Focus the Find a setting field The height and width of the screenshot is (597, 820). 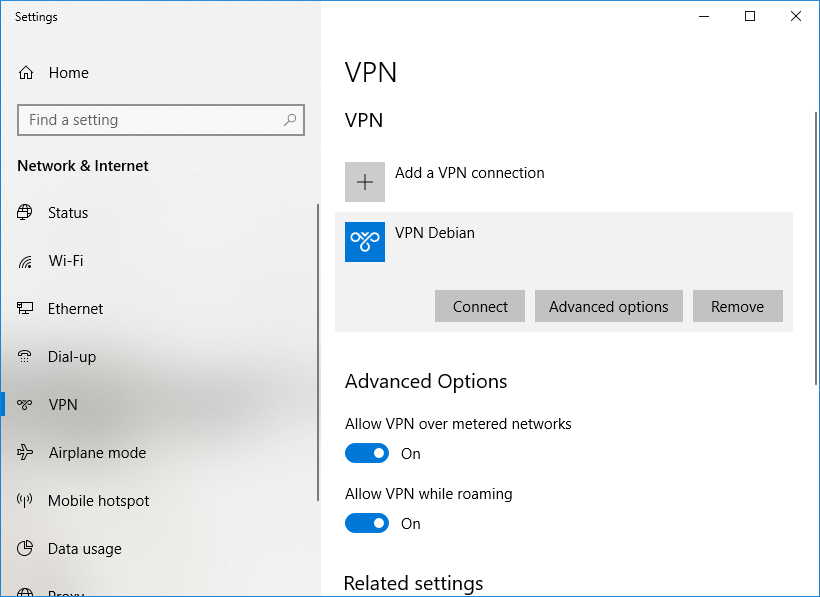pyautogui.click(x=150, y=120)
